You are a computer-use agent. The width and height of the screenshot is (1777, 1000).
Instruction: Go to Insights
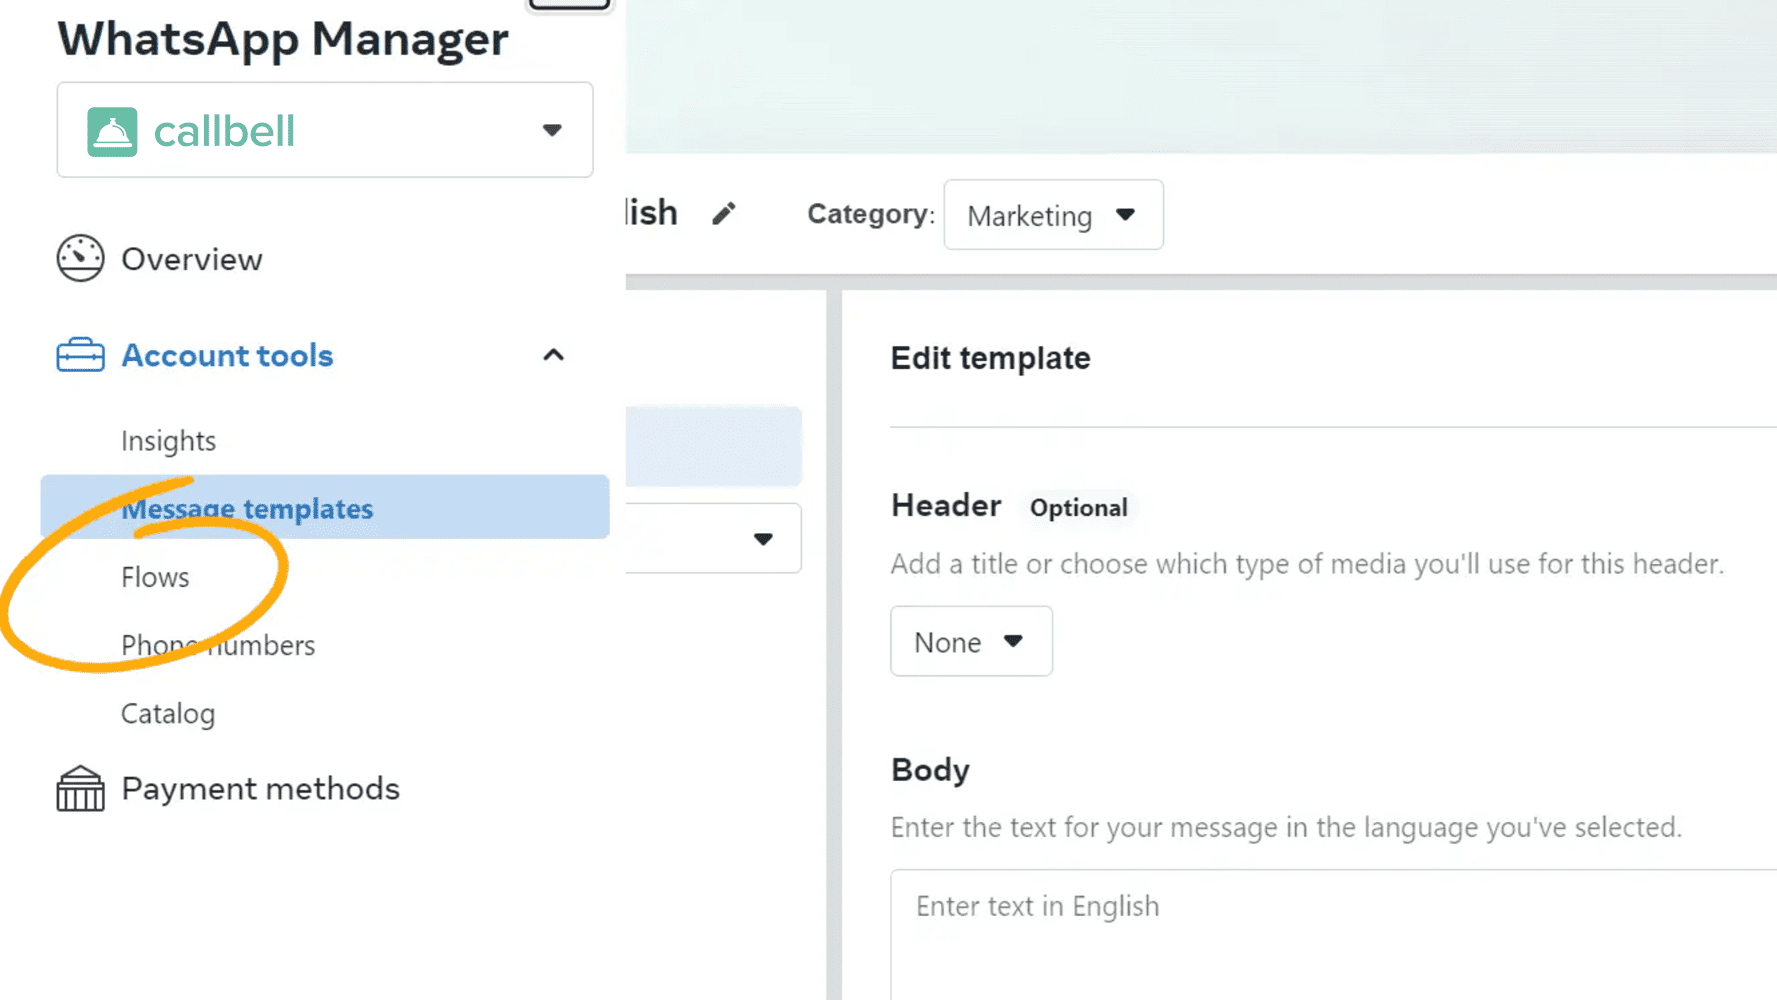click(x=168, y=441)
